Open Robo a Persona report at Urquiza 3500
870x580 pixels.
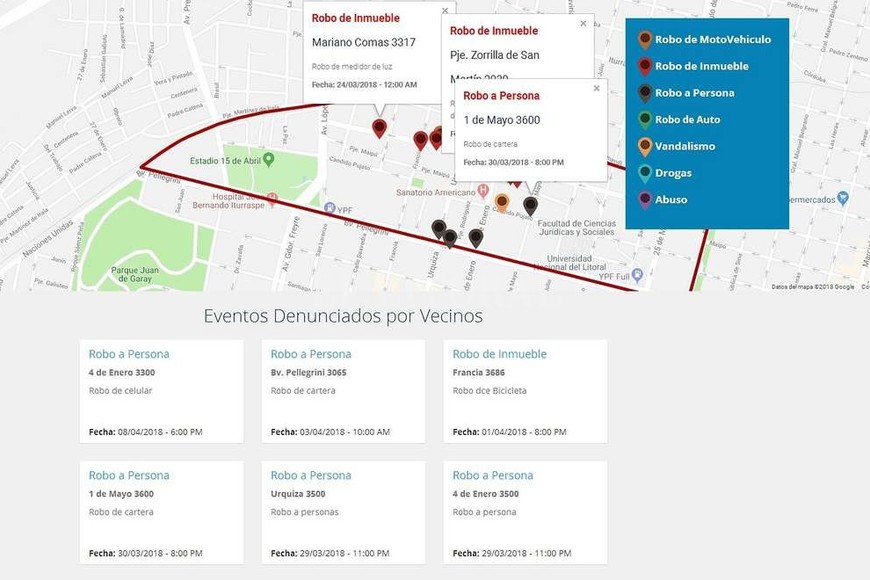(x=311, y=476)
